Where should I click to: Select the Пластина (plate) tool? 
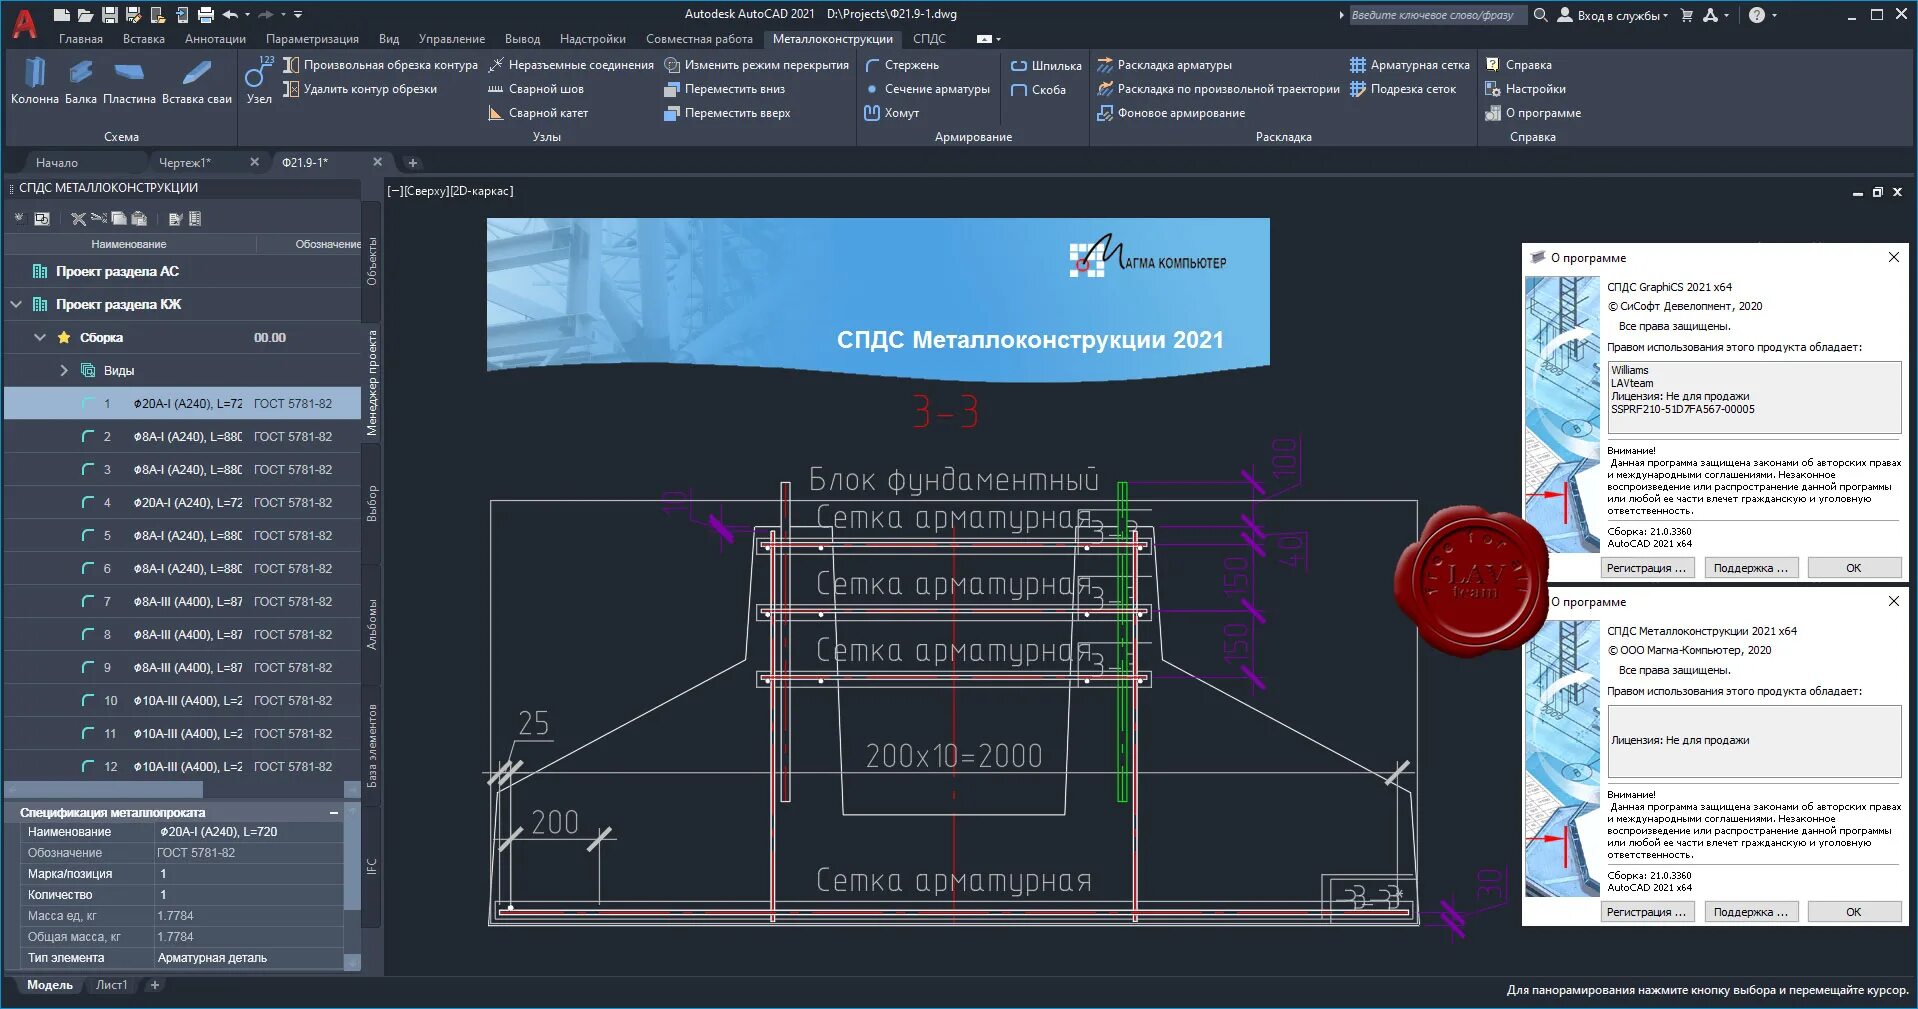[x=129, y=81]
